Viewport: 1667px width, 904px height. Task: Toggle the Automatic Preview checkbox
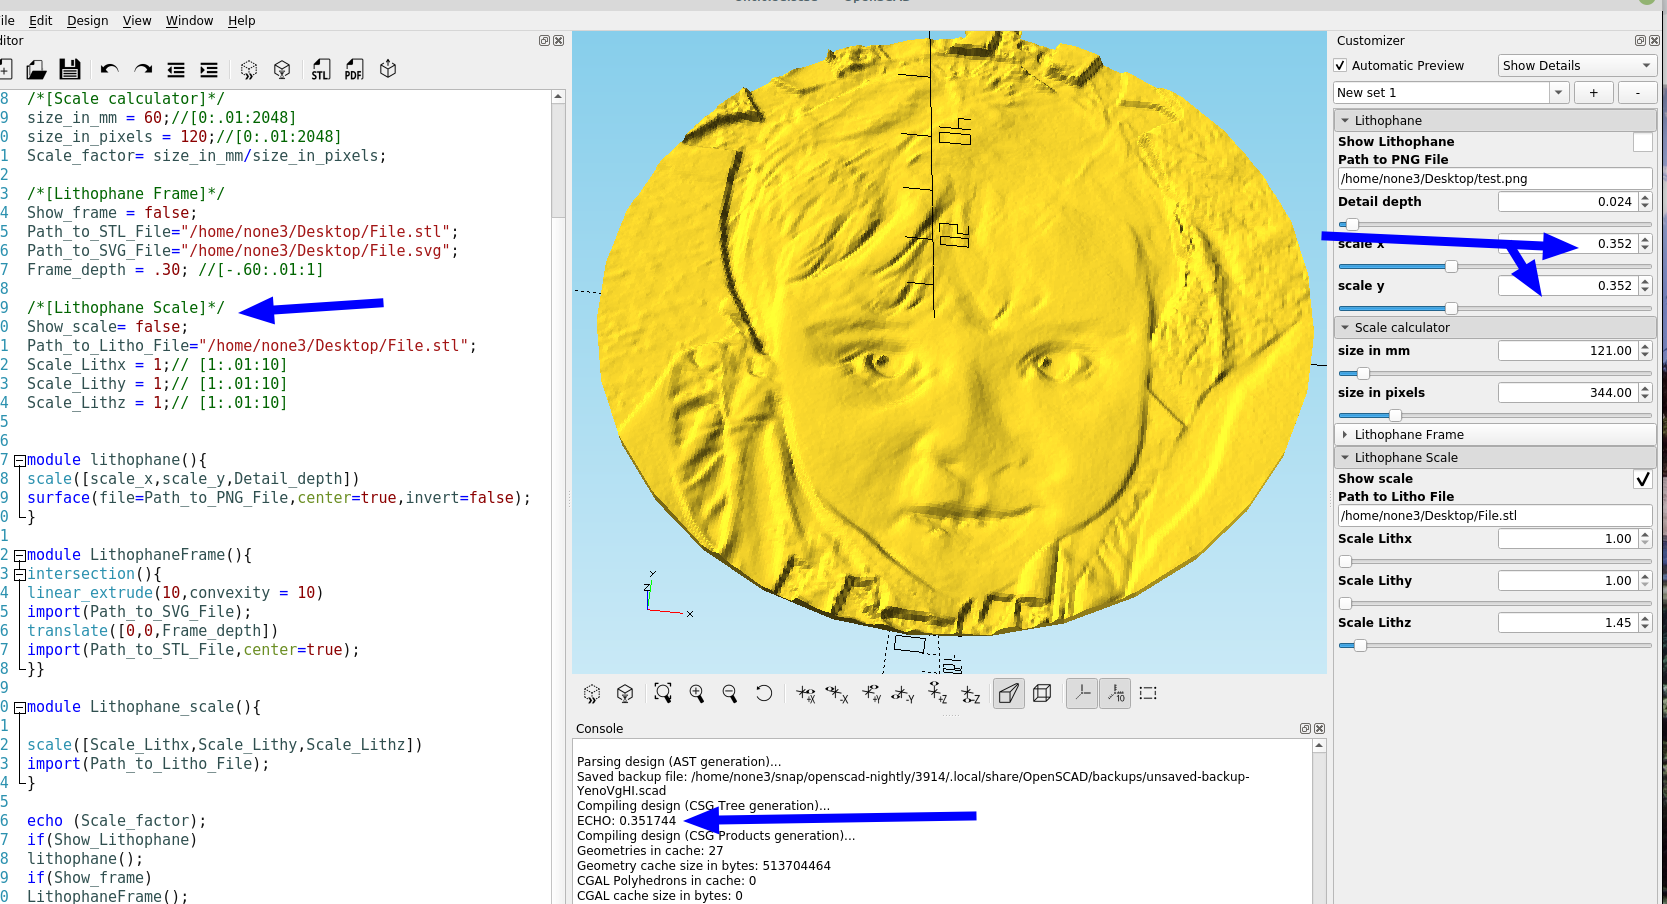[x=1340, y=65]
